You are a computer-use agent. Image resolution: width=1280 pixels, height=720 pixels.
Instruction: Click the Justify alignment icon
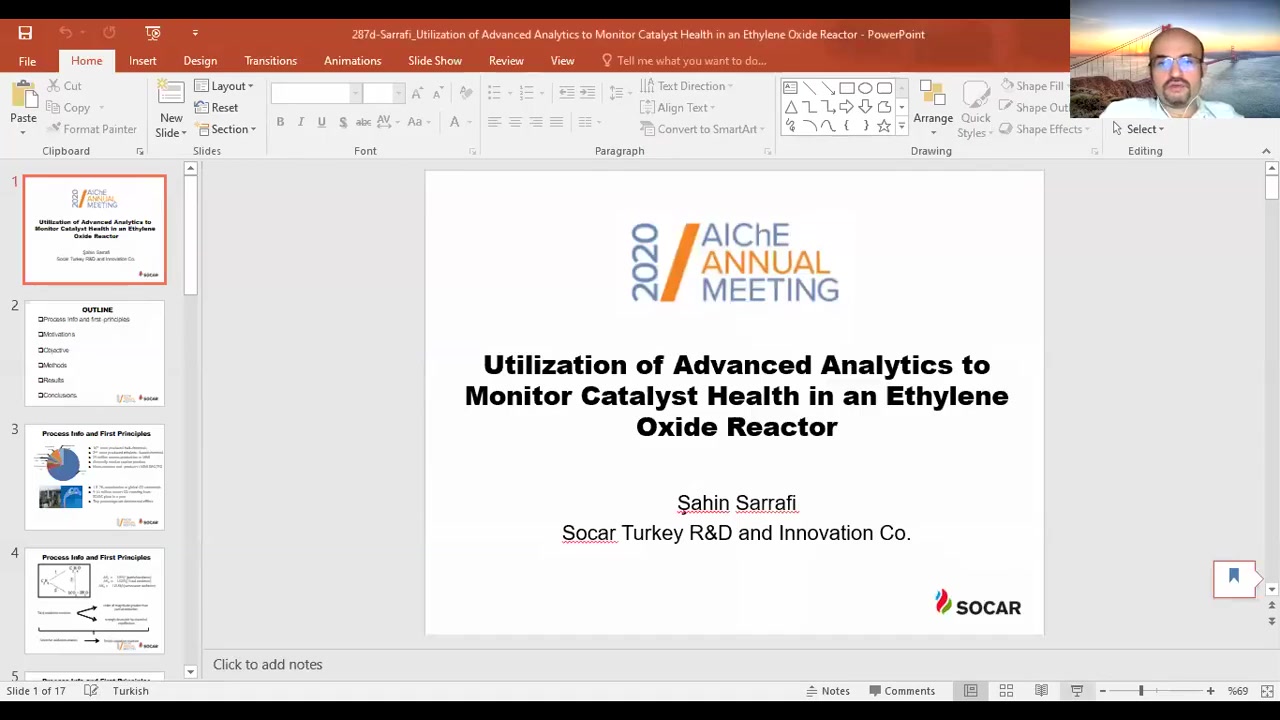[x=556, y=122]
